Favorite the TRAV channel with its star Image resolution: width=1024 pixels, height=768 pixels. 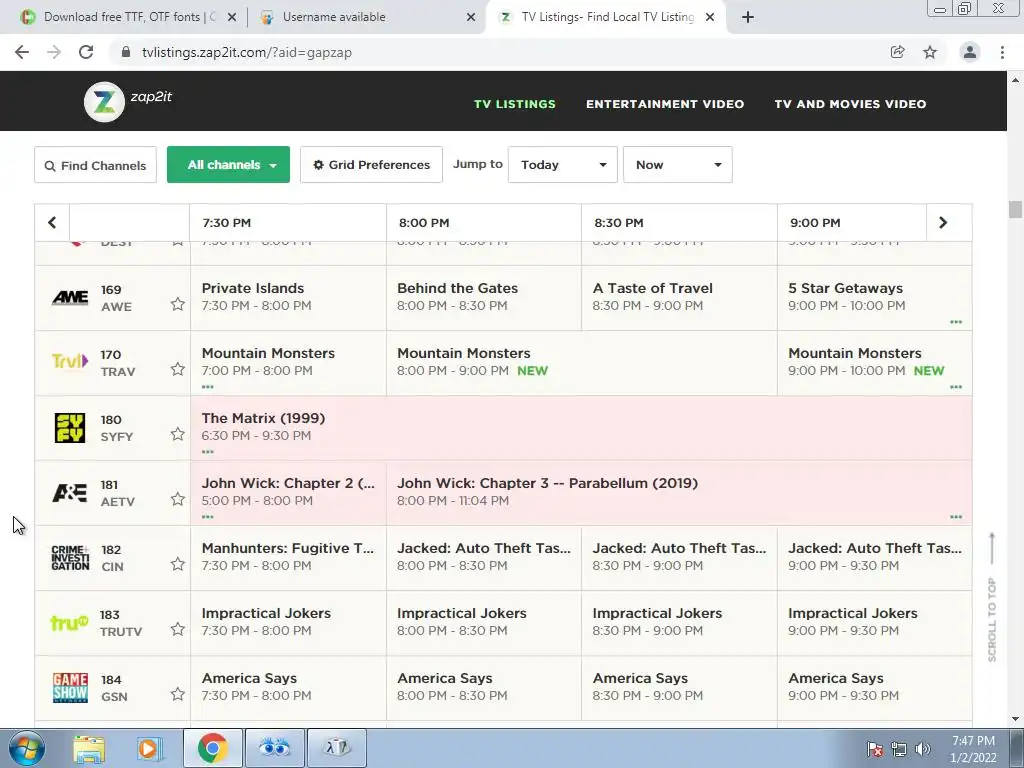click(x=178, y=369)
